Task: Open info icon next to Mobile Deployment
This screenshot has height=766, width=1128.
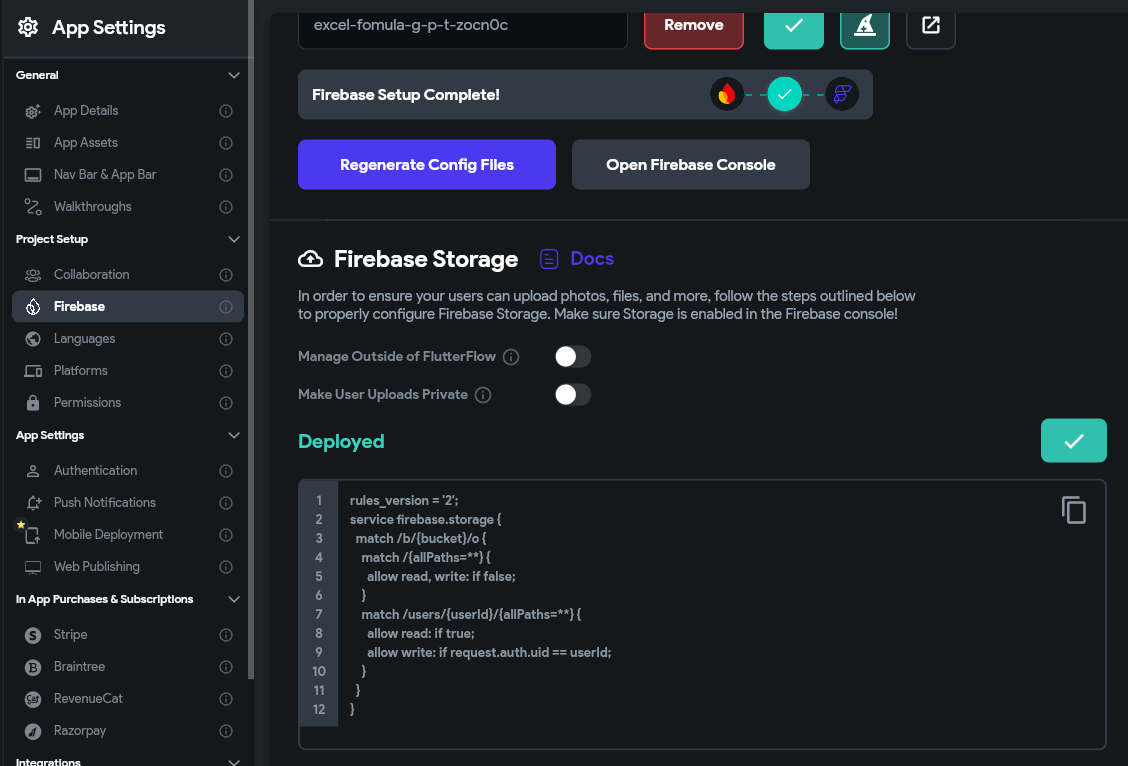Action: (226, 535)
